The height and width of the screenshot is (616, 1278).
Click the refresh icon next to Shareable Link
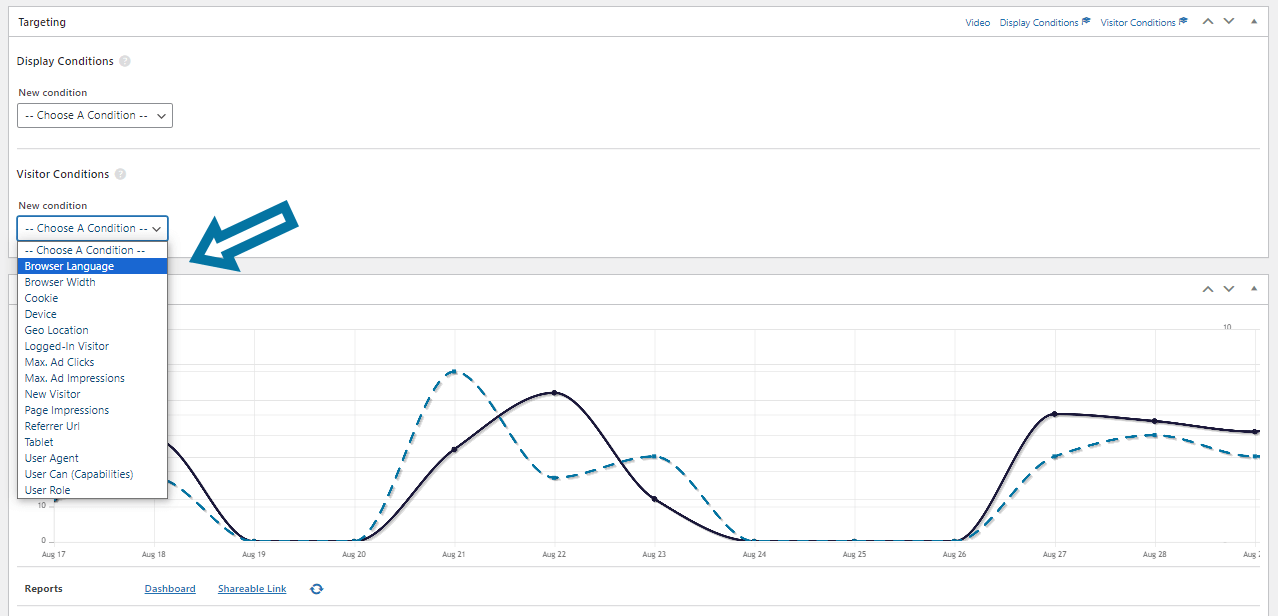click(x=316, y=589)
